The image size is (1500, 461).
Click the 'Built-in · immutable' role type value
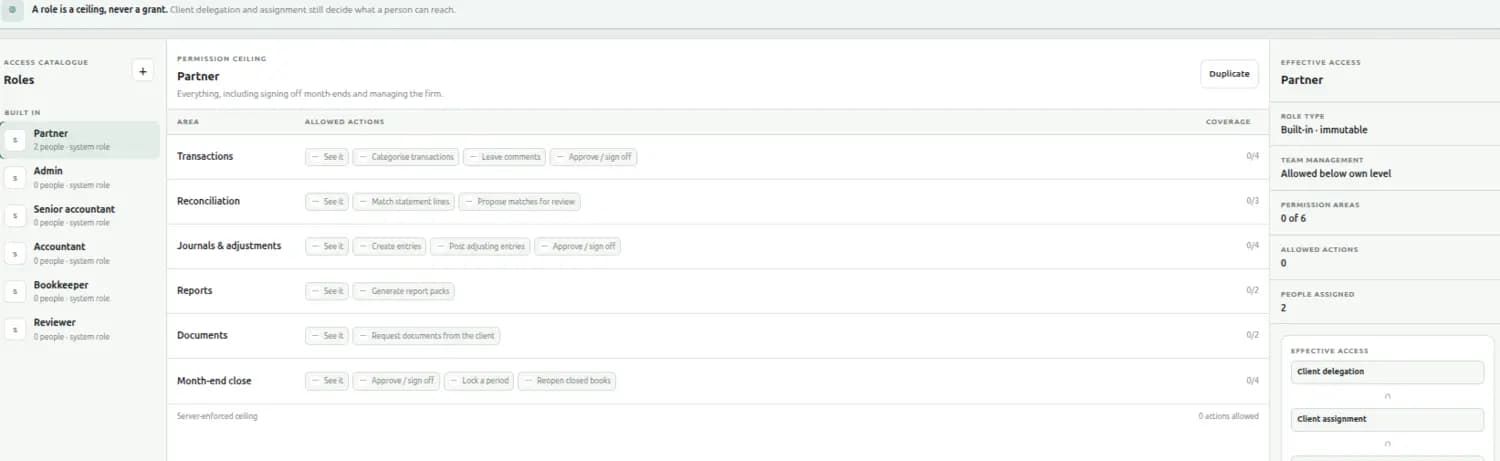[1324, 130]
